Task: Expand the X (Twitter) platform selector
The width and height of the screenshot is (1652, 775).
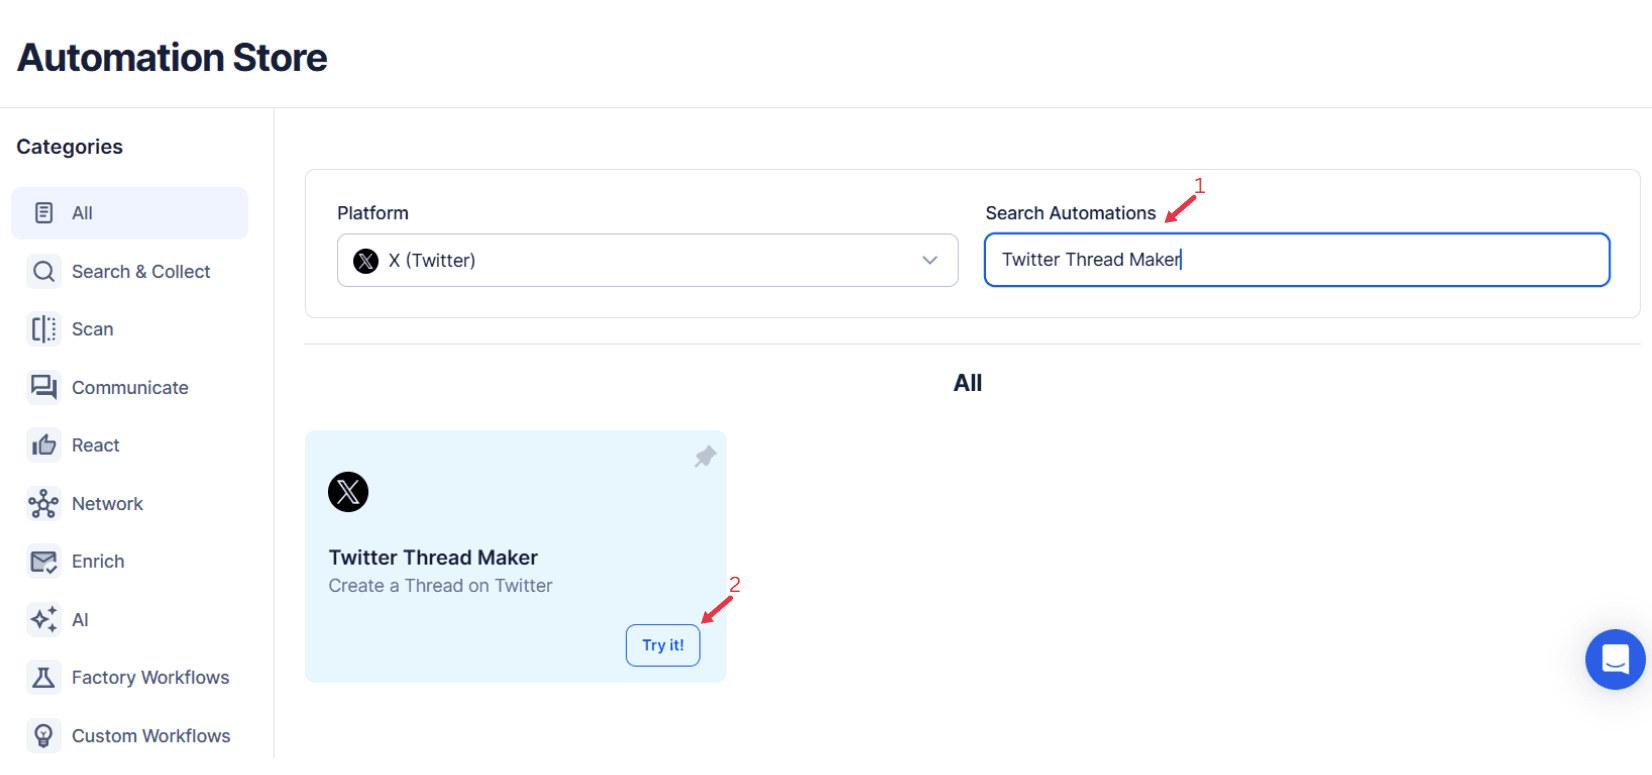Action: 647,260
